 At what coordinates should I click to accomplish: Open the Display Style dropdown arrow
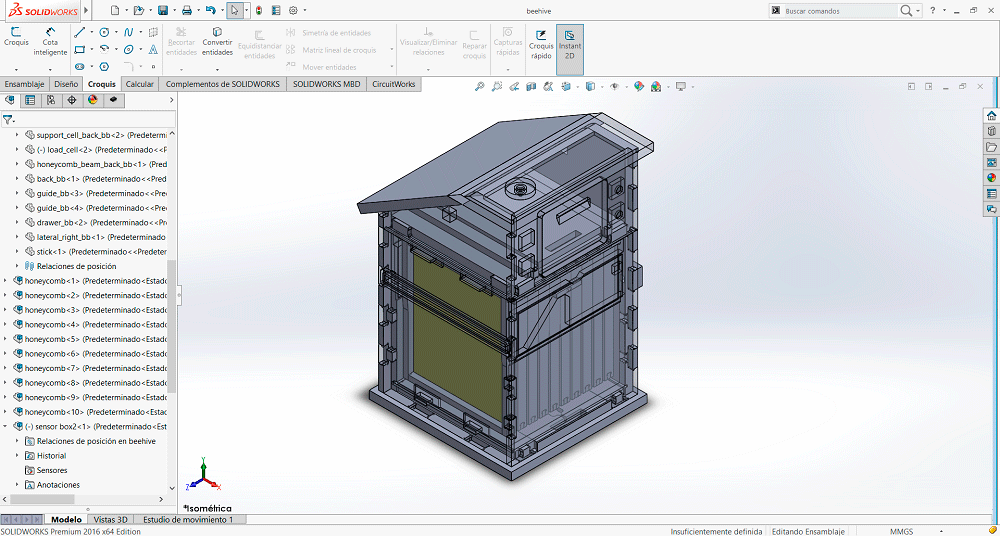(602, 87)
